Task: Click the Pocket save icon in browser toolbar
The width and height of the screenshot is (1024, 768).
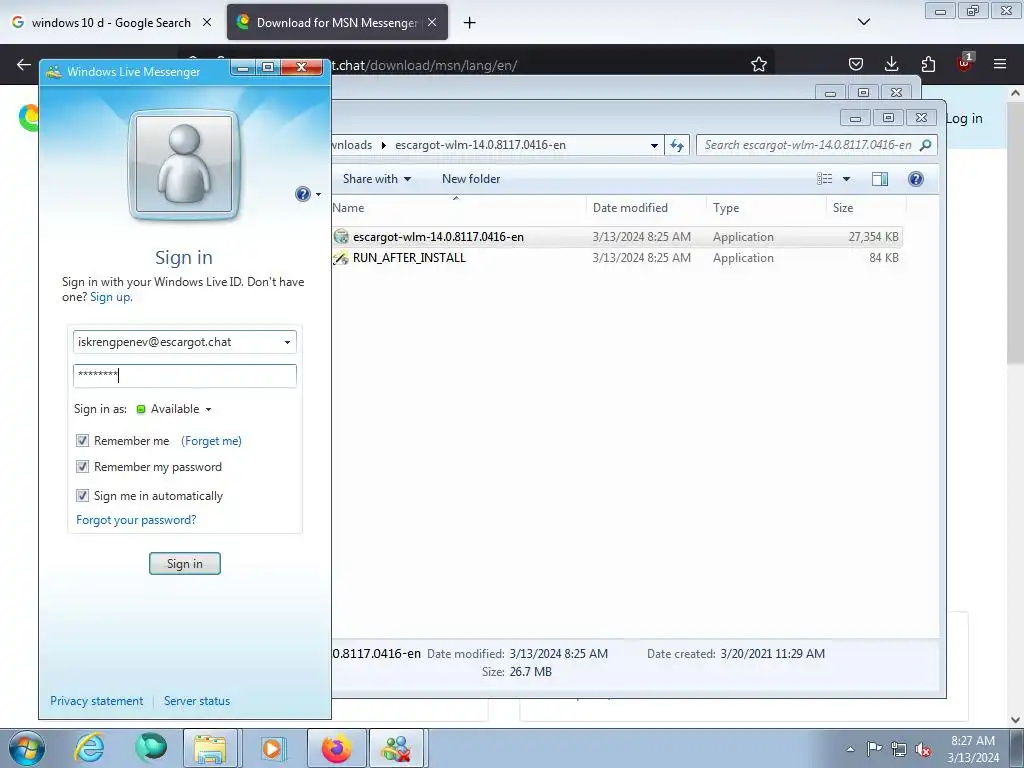Action: (x=856, y=64)
